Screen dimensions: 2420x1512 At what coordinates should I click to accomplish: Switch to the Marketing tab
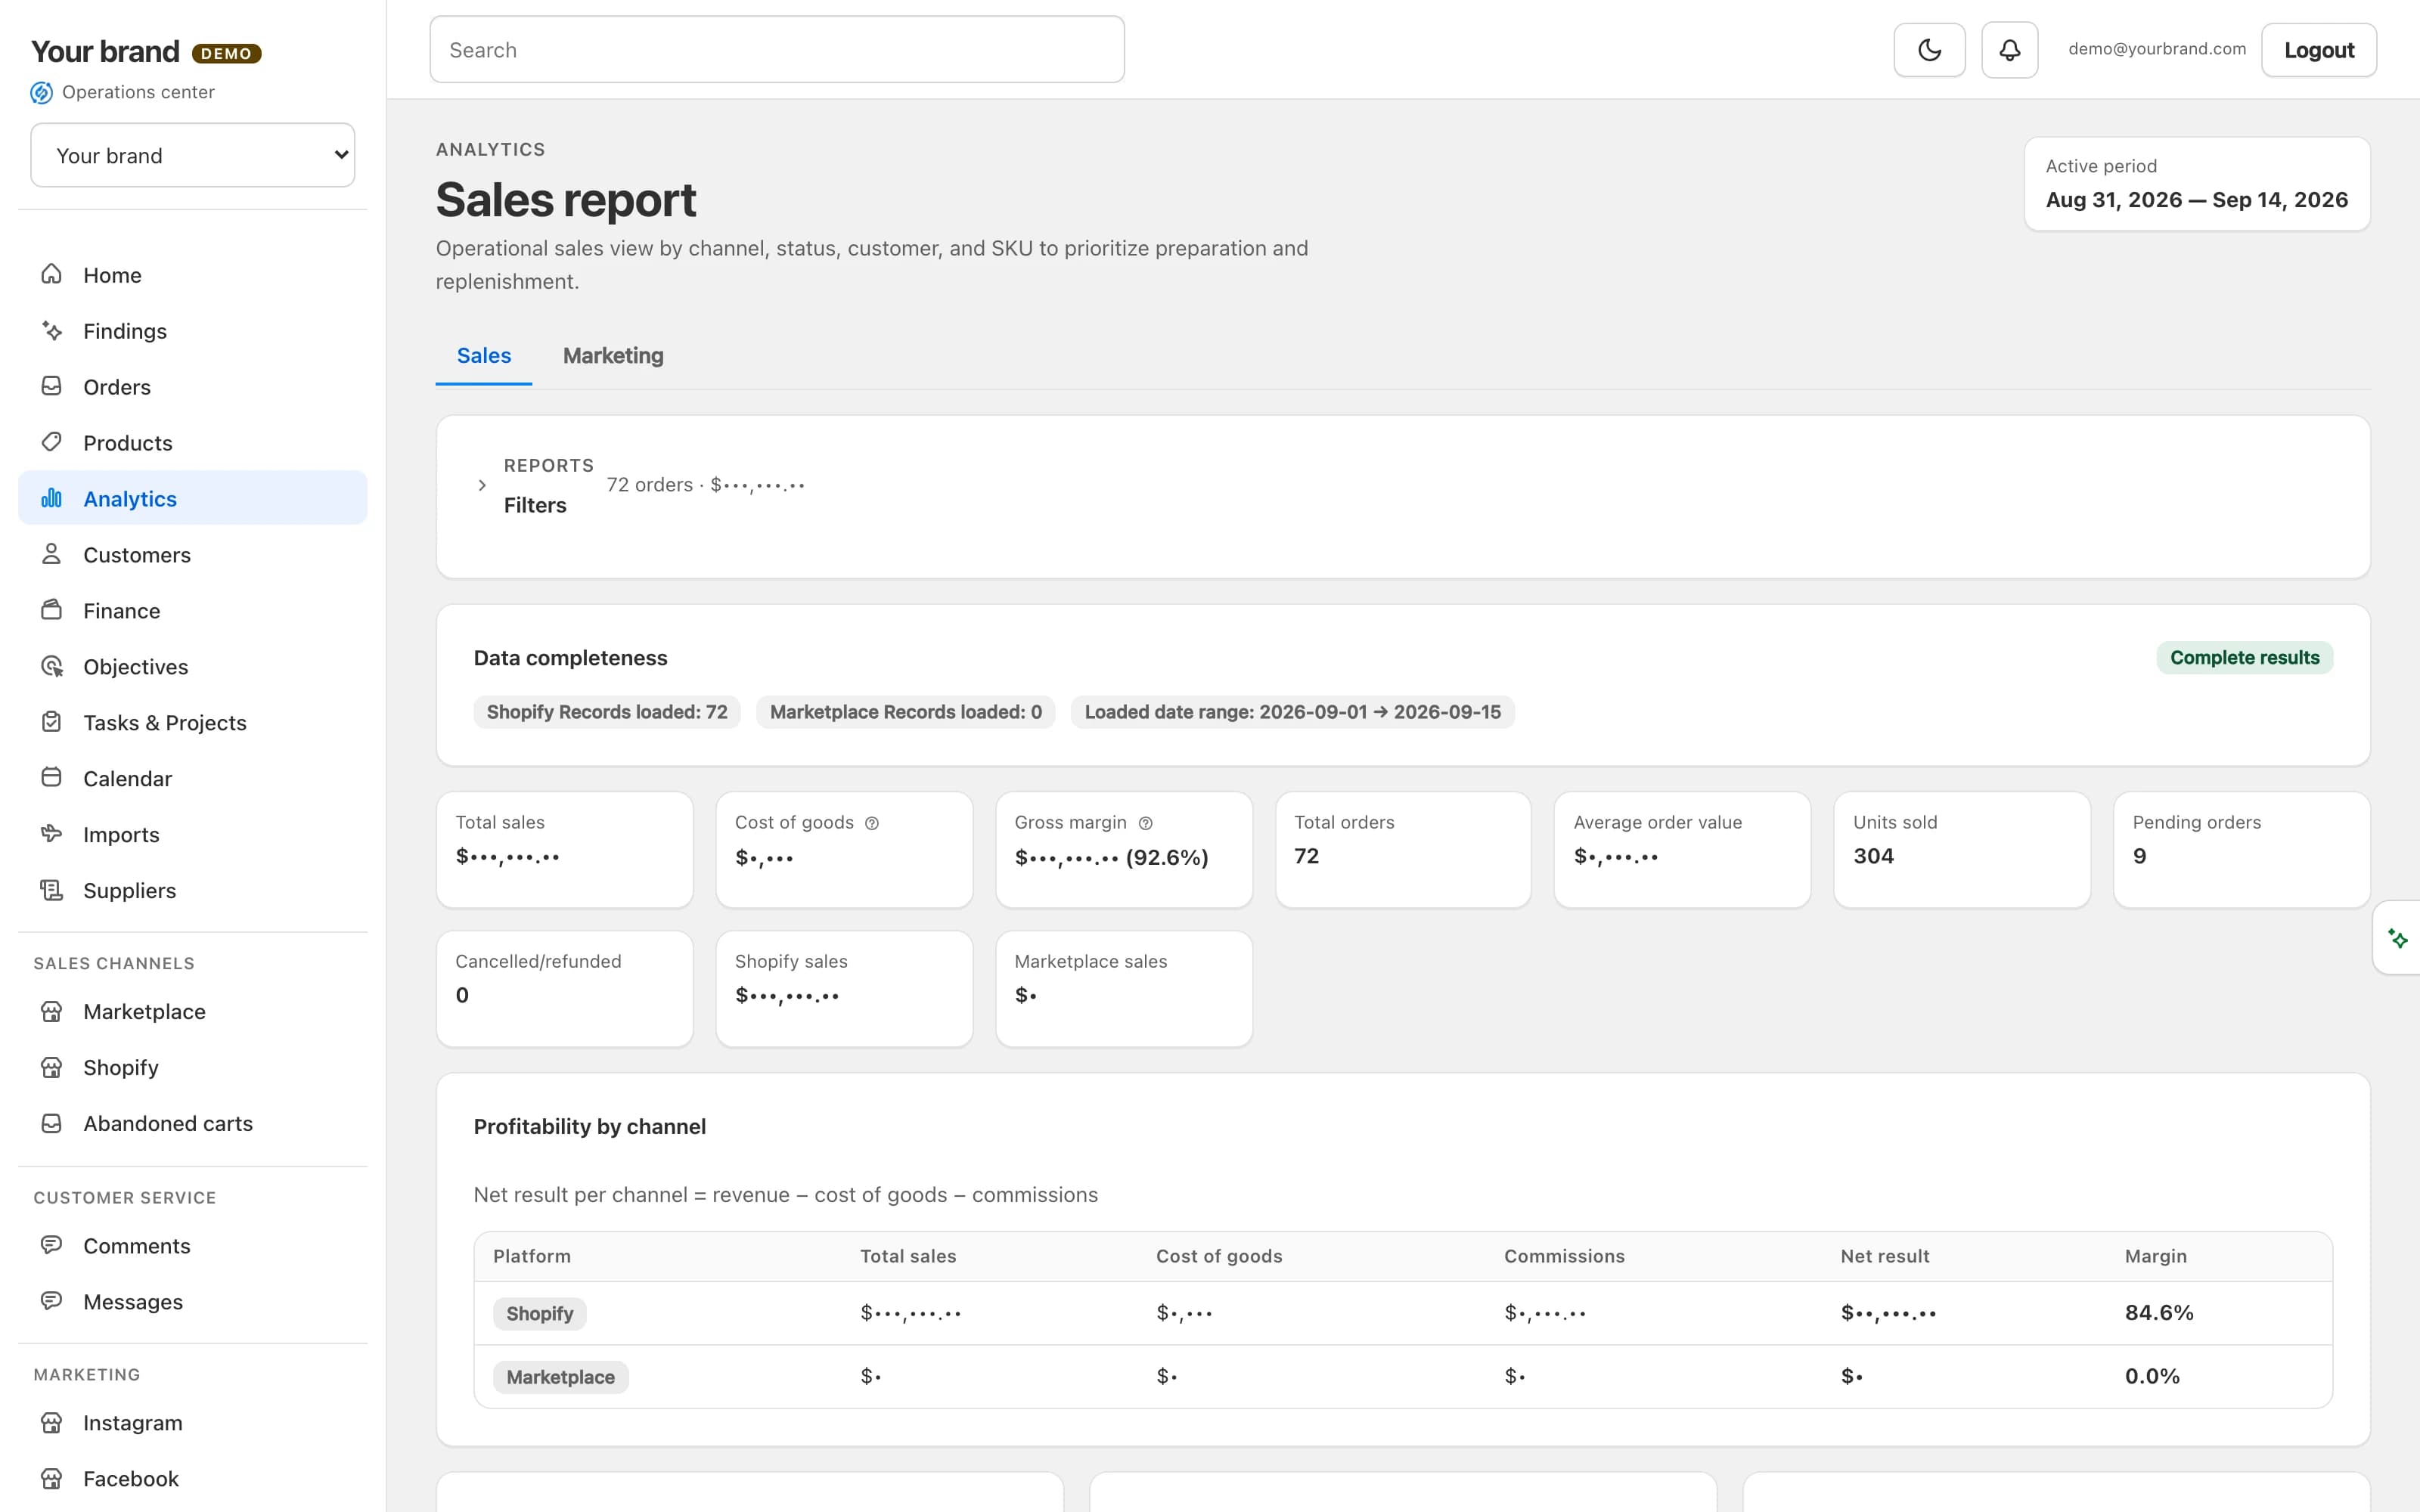[613, 356]
